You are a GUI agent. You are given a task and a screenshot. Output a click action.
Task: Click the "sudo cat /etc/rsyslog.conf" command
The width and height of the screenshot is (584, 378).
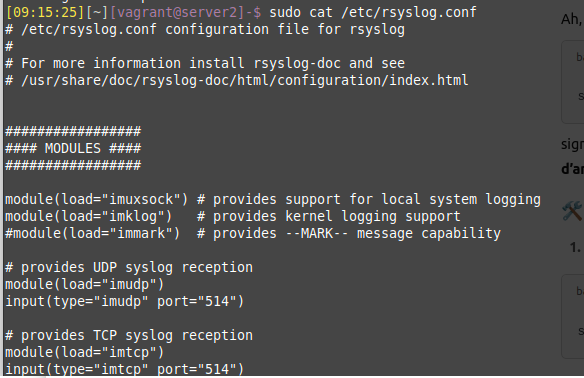(x=373, y=12)
